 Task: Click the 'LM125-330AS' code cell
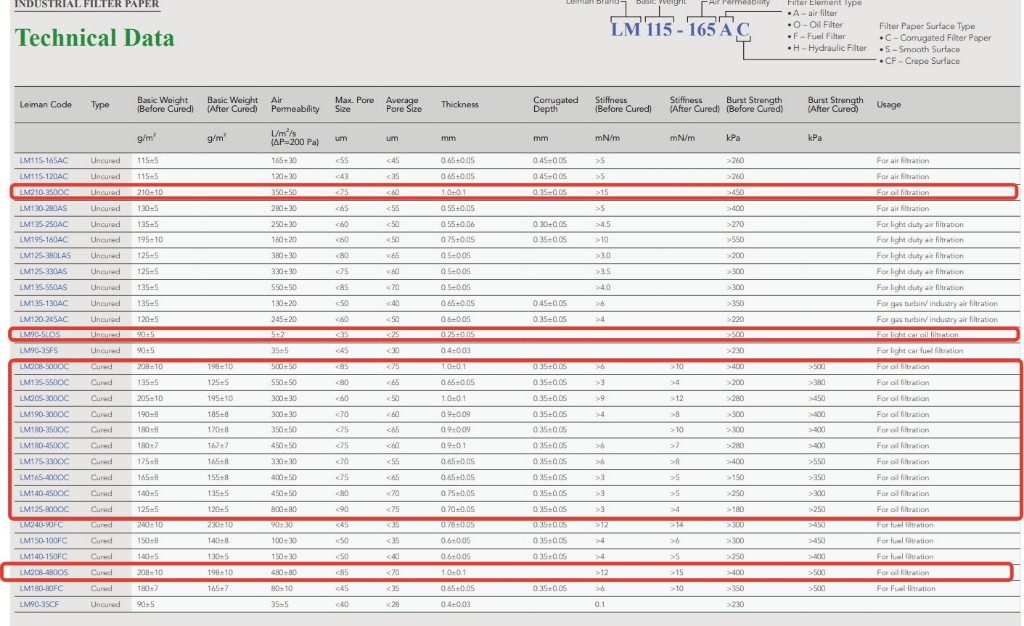(x=43, y=272)
